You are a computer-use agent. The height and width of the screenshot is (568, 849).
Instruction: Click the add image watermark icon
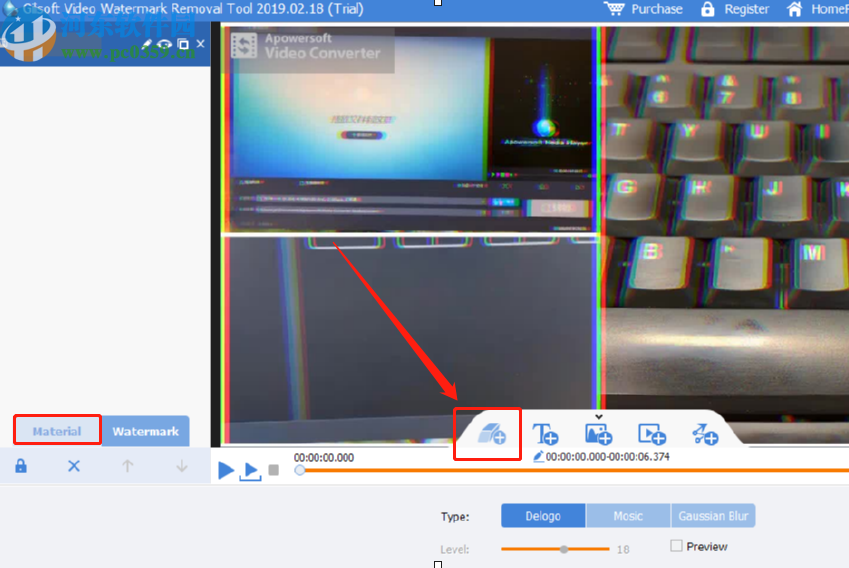[598, 434]
